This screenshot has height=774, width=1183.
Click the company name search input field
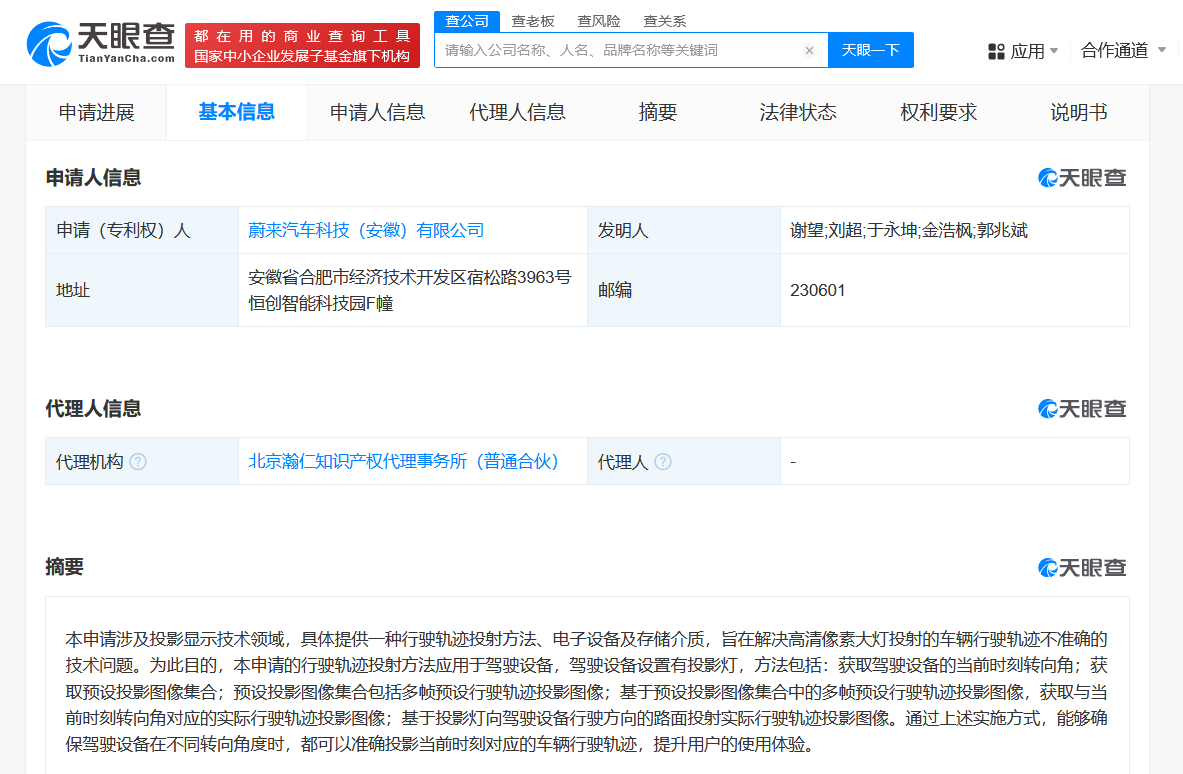(620, 51)
